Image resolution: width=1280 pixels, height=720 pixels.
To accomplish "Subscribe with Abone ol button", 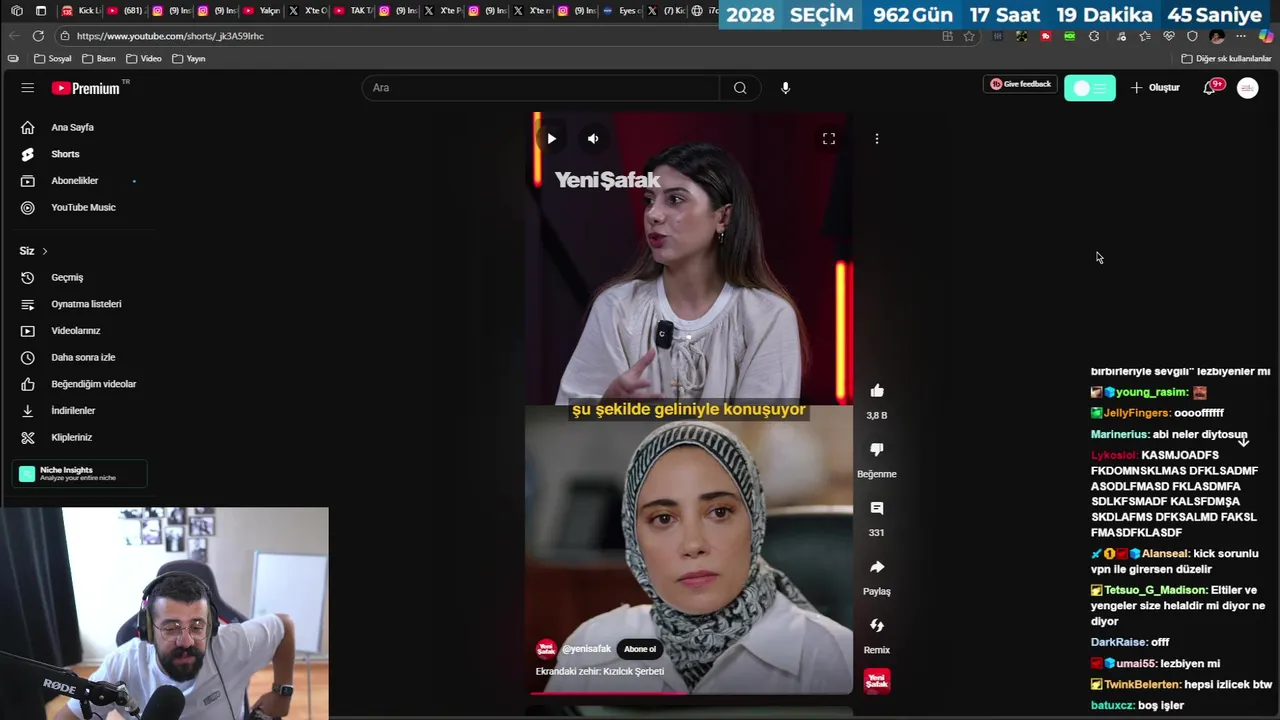I will click(640, 649).
